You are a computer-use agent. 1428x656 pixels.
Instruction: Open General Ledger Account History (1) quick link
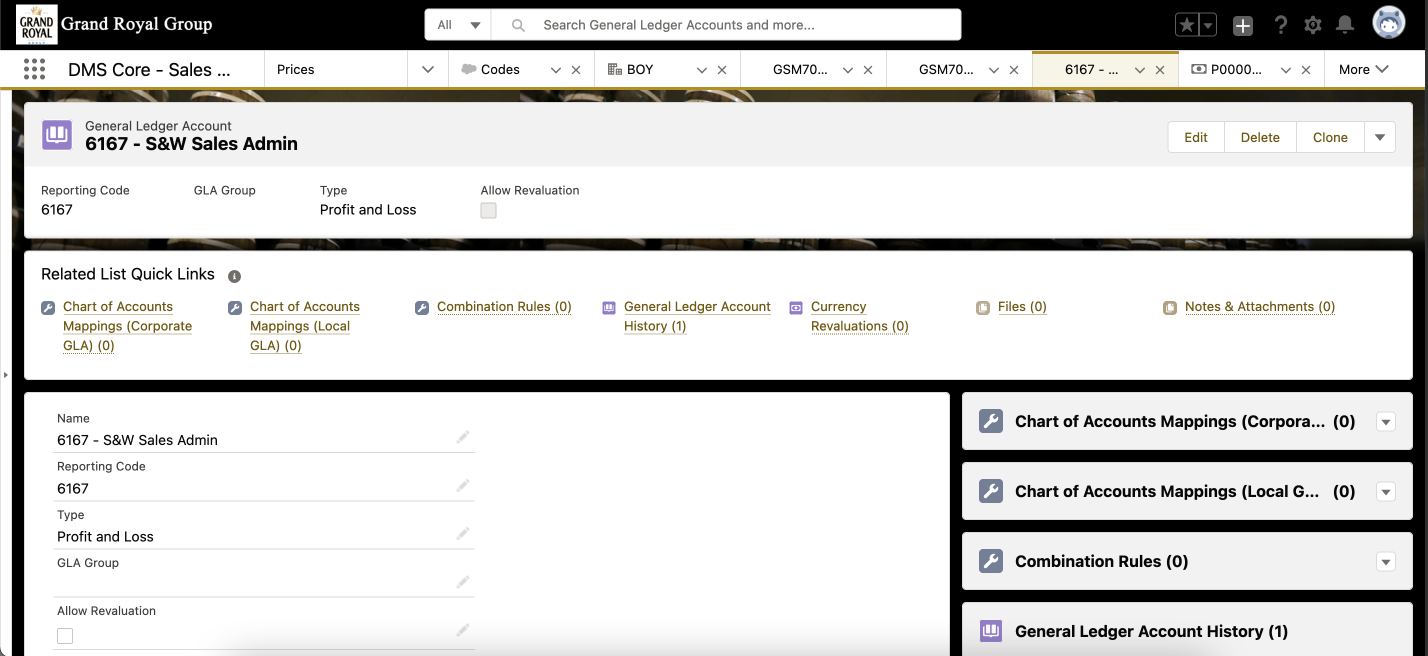coord(697,316)
